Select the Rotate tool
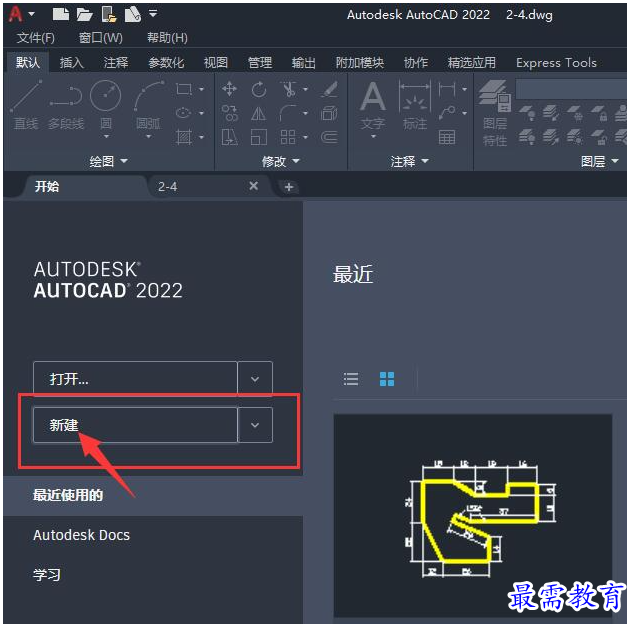This screenshot has width=632, height=628. [x=258, y=89]
